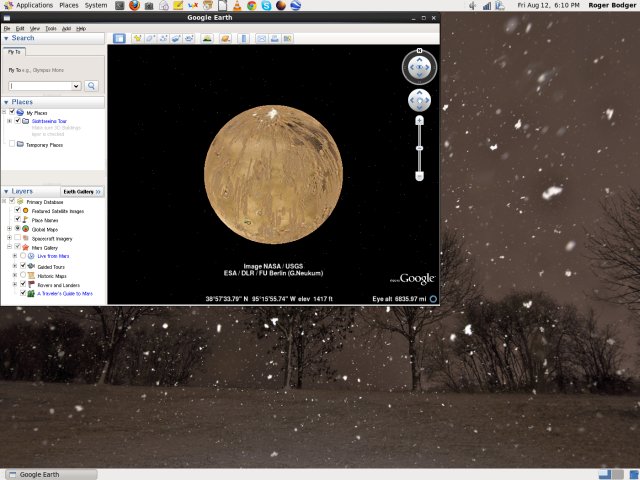Open the View menu

(35, 29)
